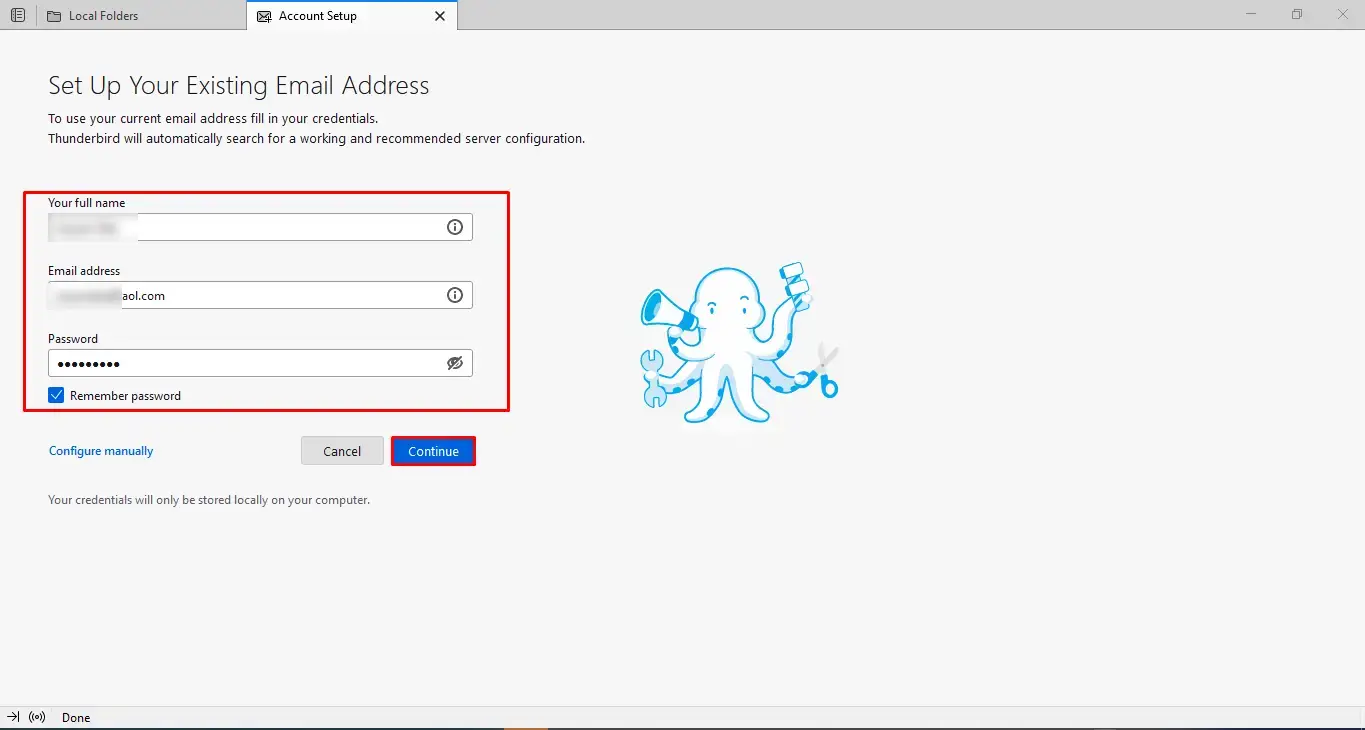Image resolution: width=1365 pixels, height=730 pixels.
Task: Click the folder icon on Local Folders tab
Action: tap(54, 16)
